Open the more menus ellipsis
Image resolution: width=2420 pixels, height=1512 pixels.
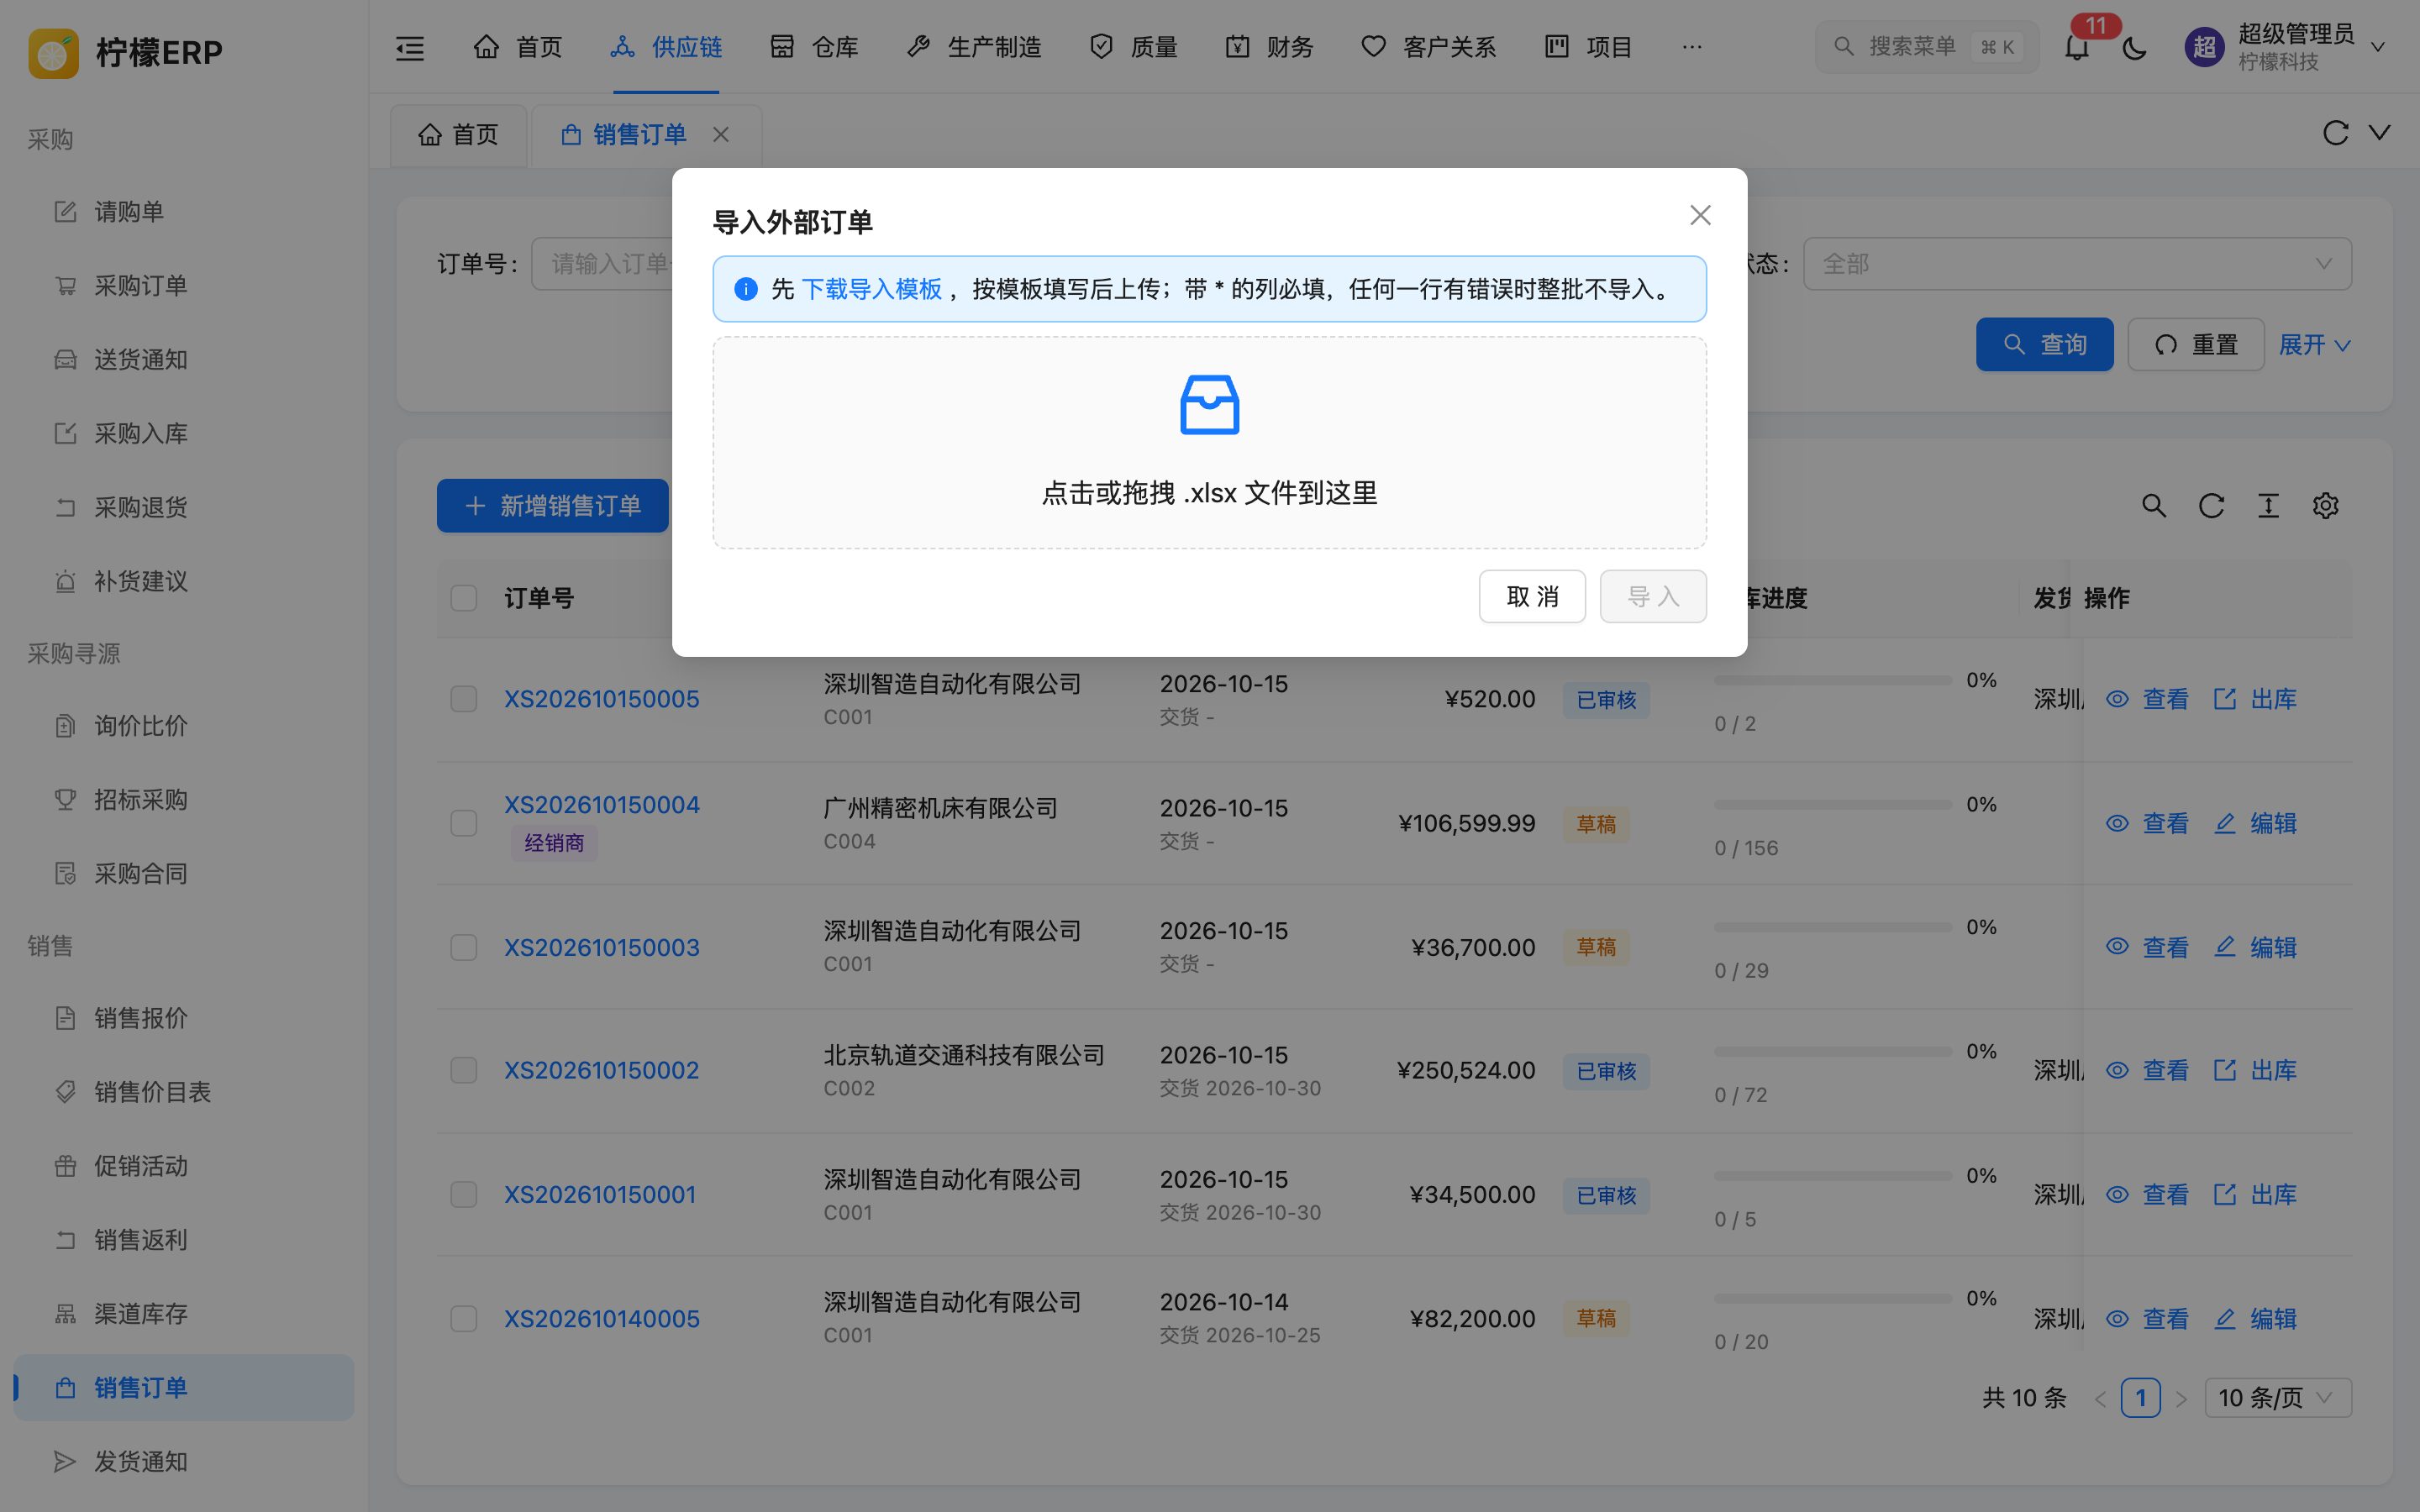click(1692, 47)
